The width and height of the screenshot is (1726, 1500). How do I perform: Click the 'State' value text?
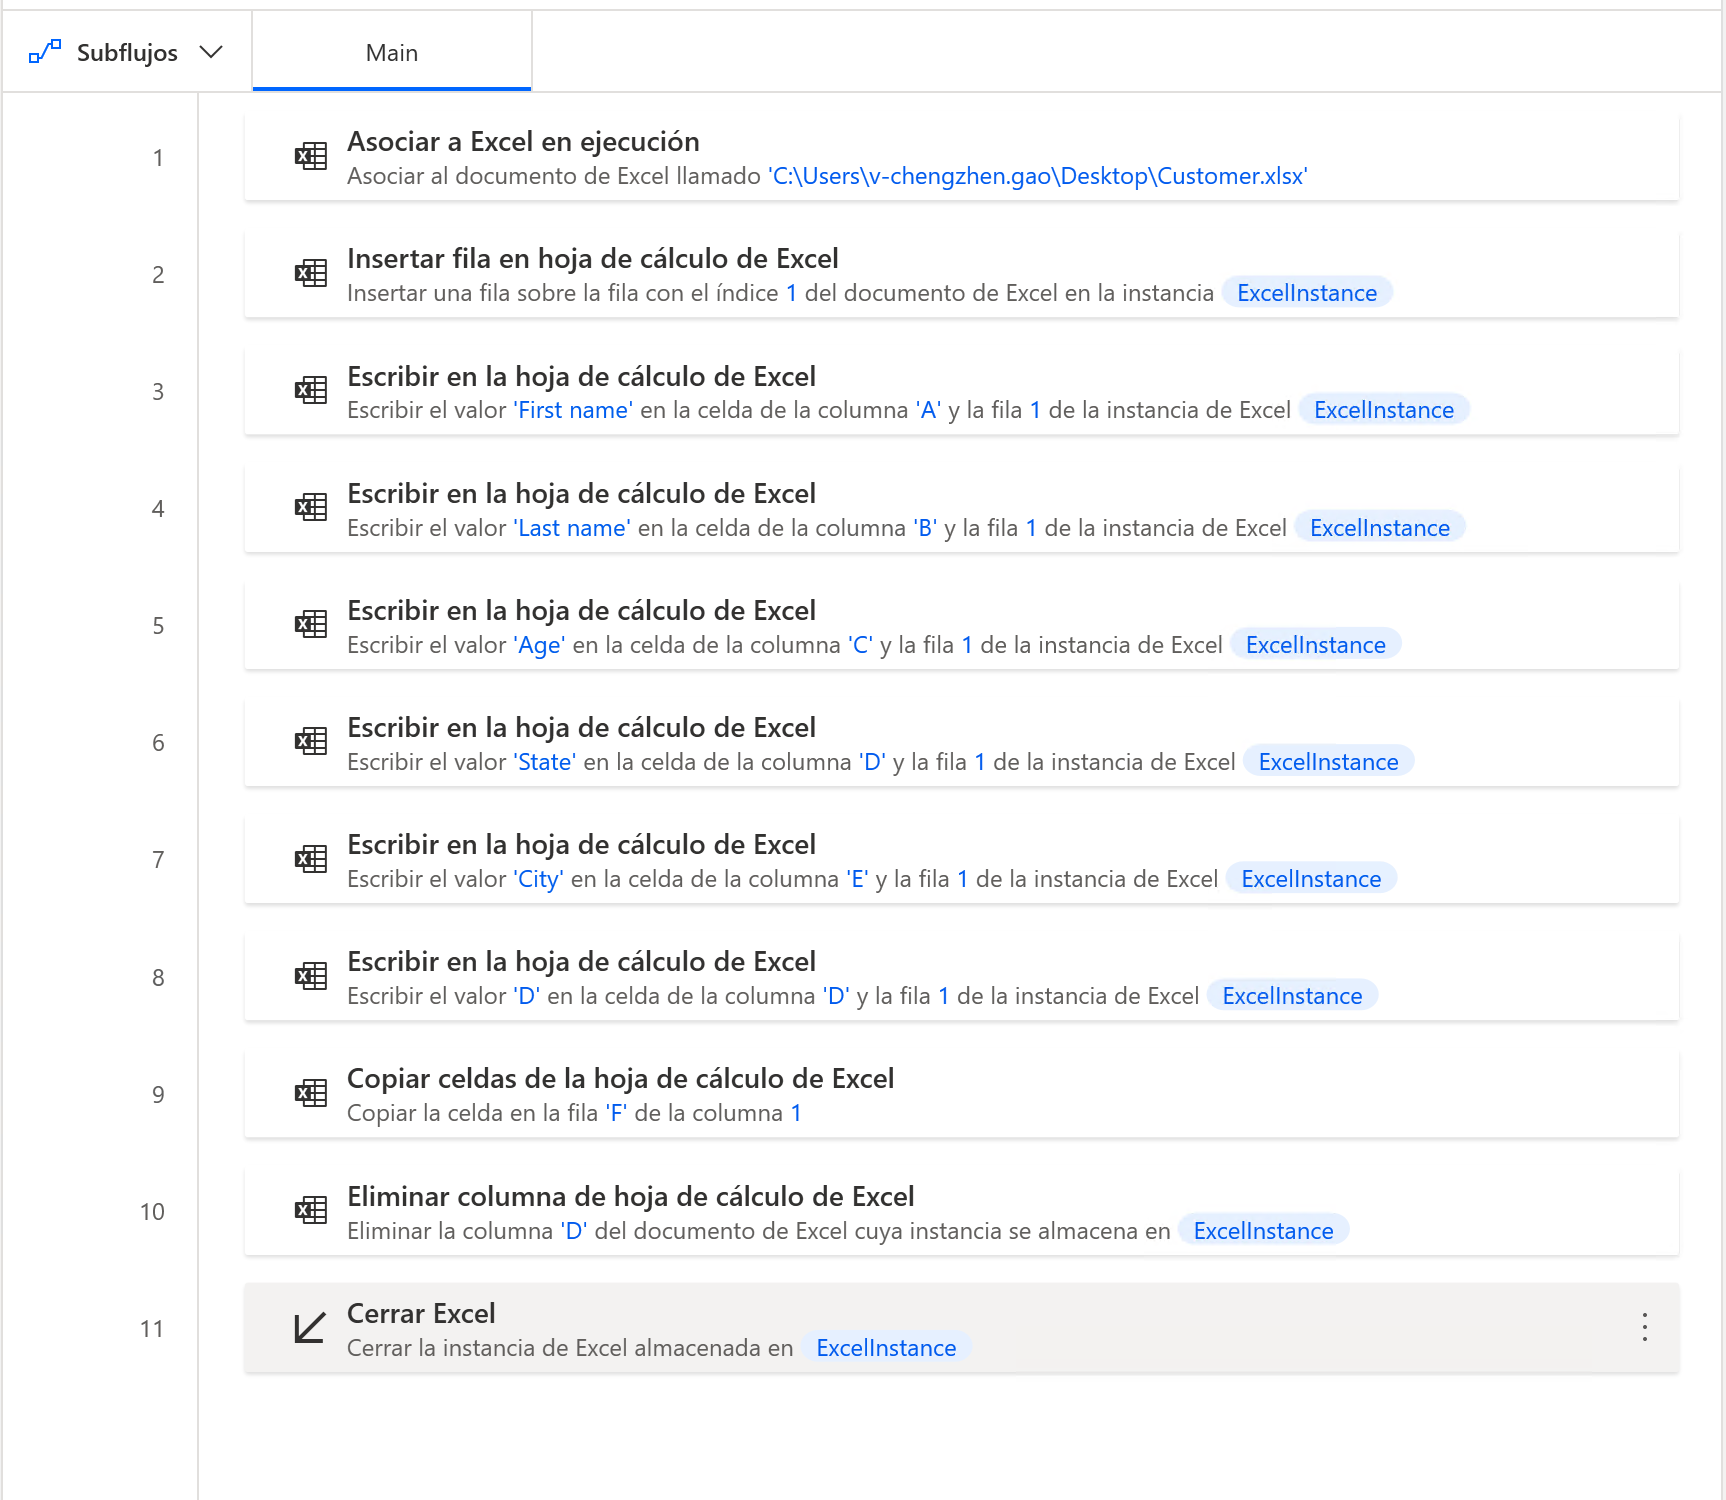click(545, 762)
